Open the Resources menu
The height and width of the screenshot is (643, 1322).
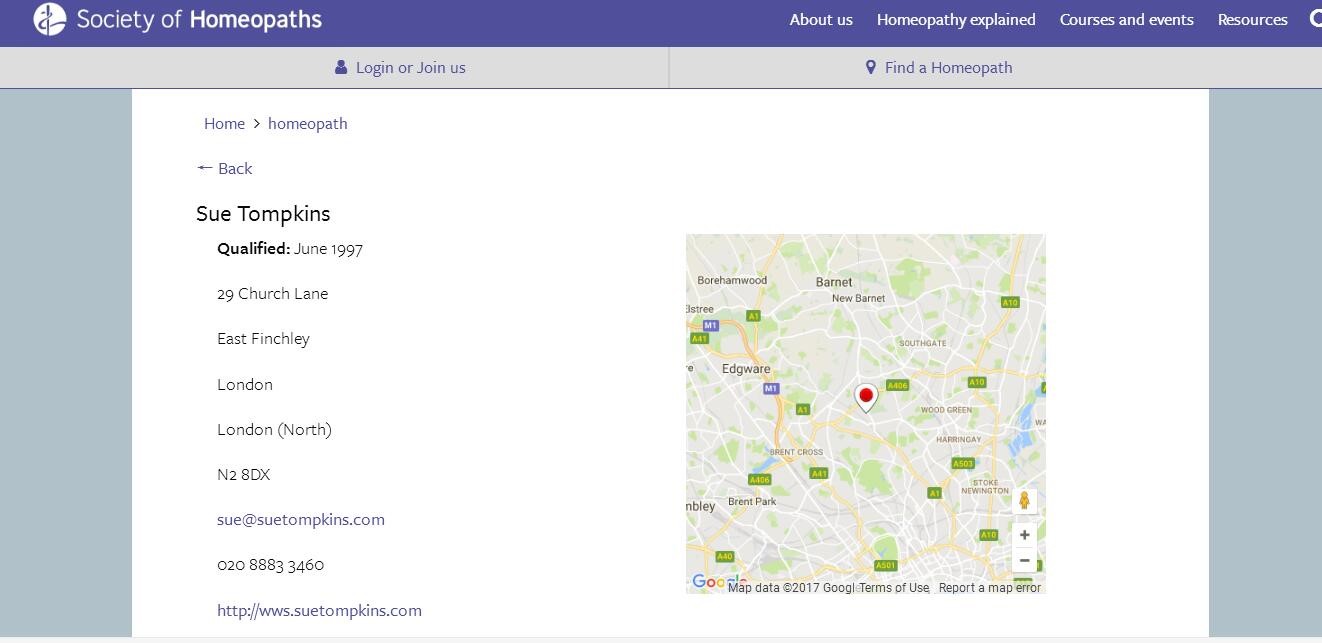coord(1252,20)
